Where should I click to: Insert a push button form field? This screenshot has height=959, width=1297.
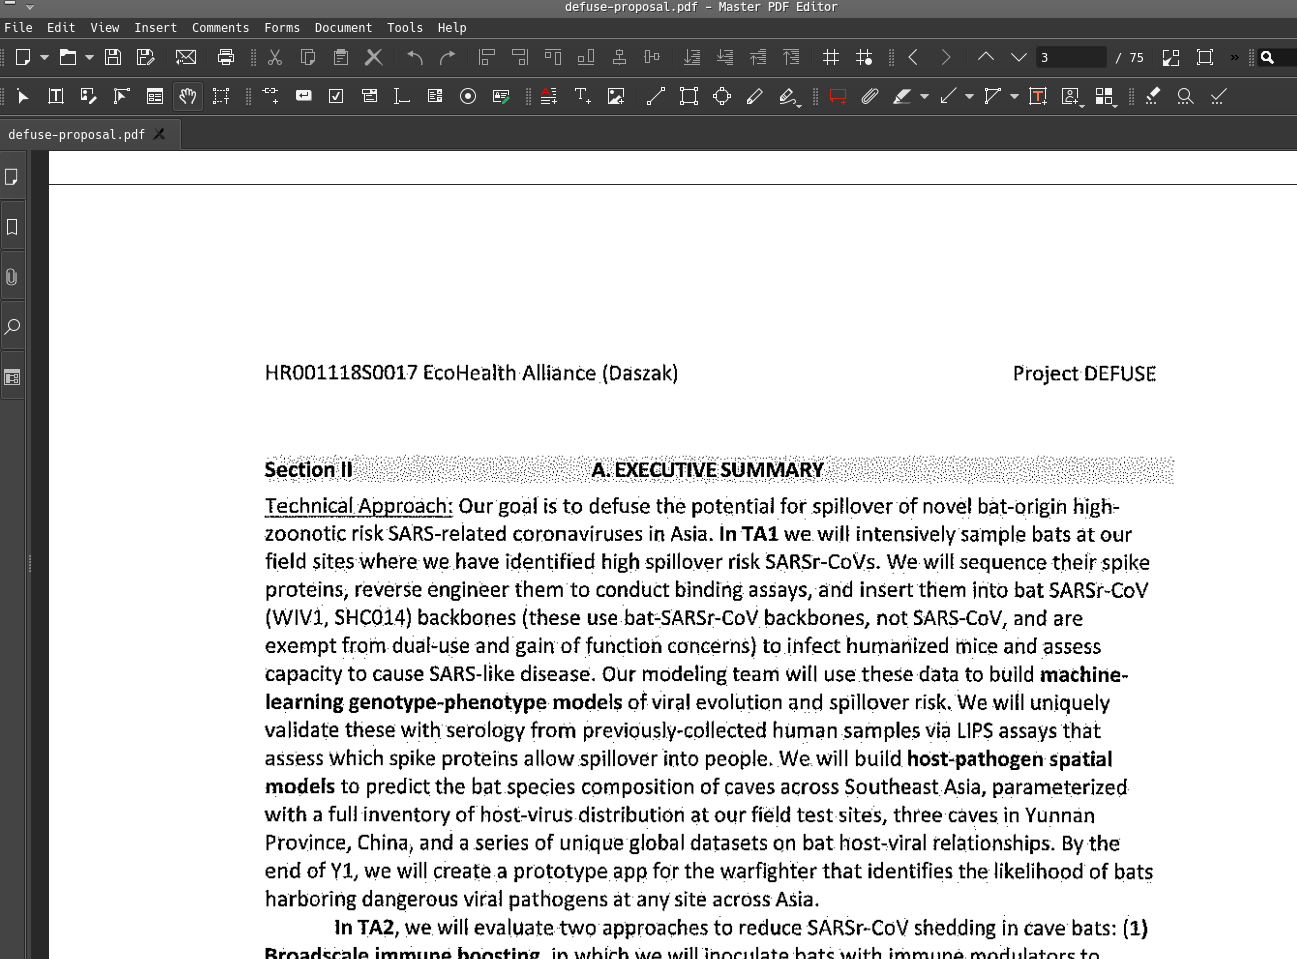304,96
